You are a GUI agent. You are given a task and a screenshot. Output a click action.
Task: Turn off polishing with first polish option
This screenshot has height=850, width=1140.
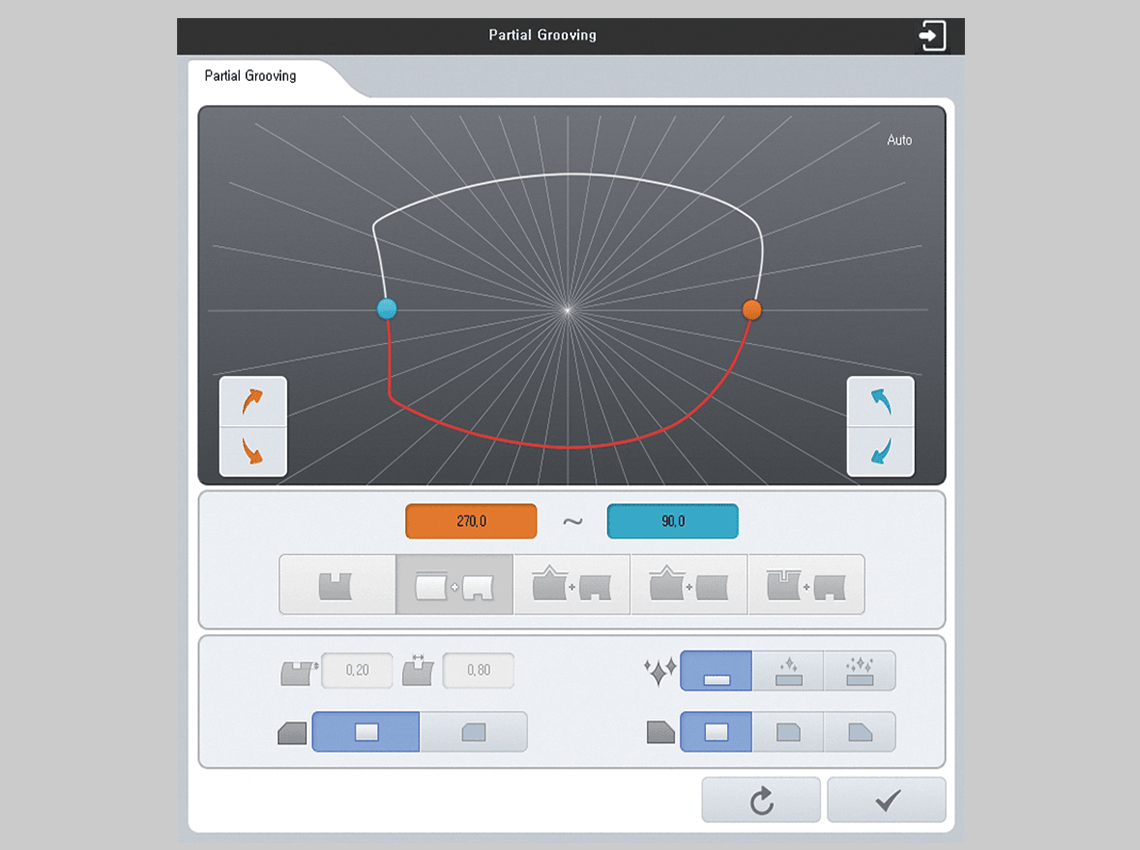716,671
